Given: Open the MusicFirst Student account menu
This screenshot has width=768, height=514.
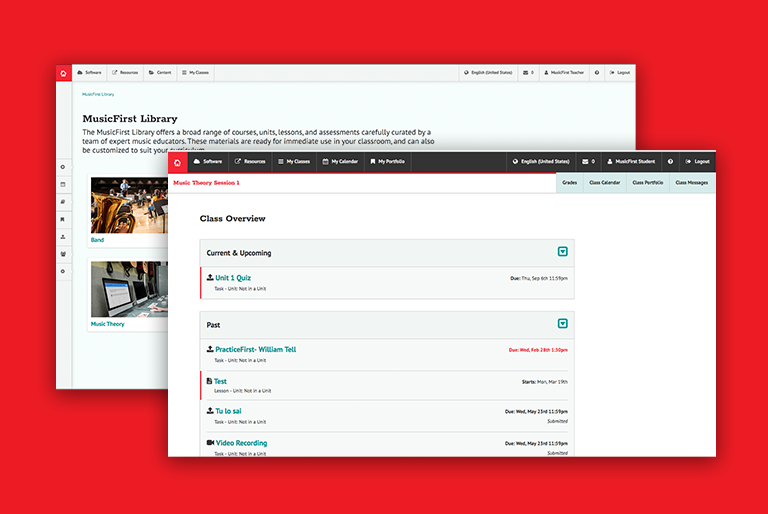Looking at the screenshot, I should point(631,162).
